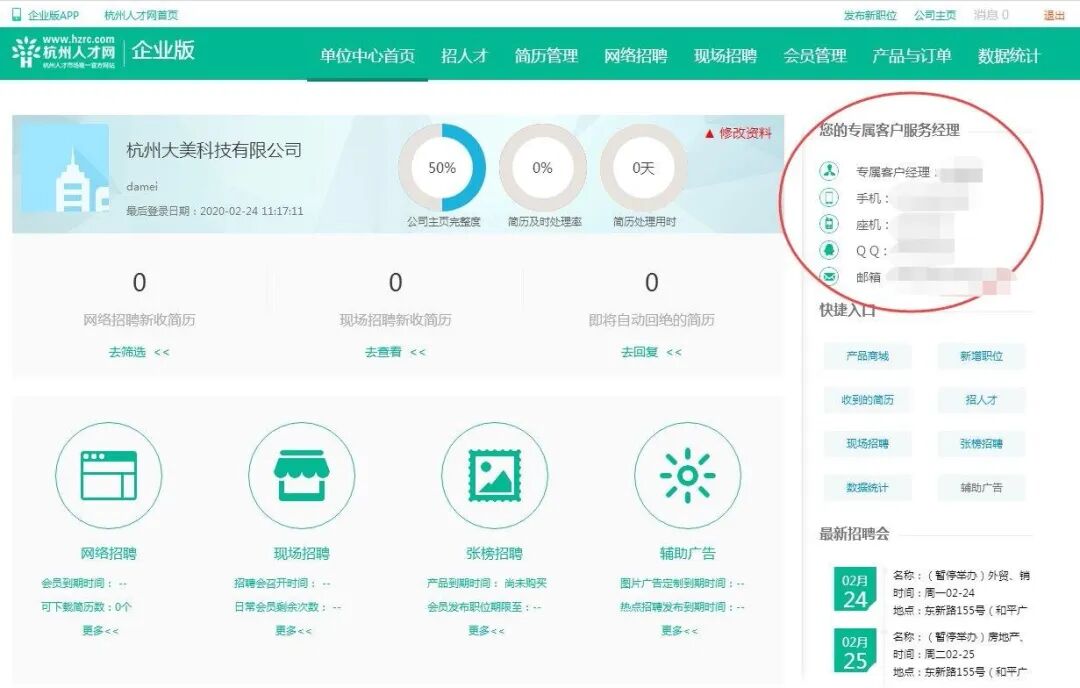1080x688 pixels.
Task: Click the 消息 0 notification link
Action: tap(992, 14)
